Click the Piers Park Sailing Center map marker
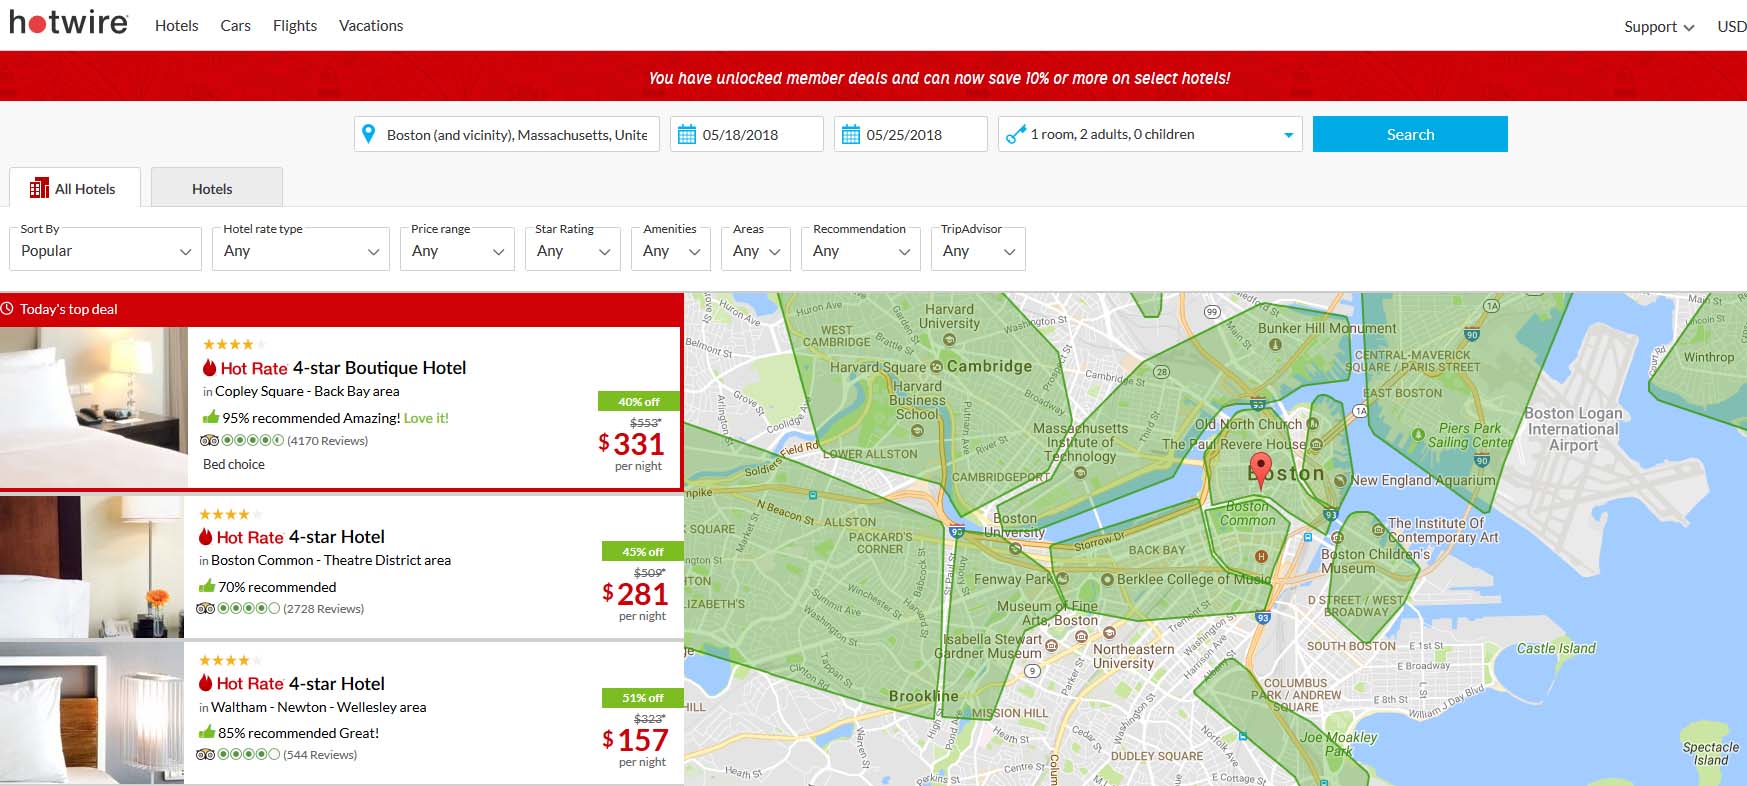The height and width of the screenshot is (786, 1747). pos(1418,435)
